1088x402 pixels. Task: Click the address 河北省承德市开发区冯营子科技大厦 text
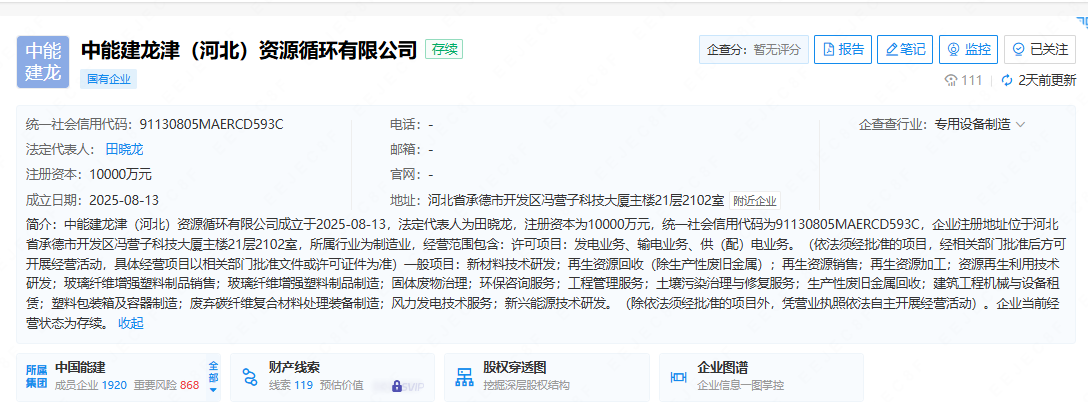(x=577, y=201)
